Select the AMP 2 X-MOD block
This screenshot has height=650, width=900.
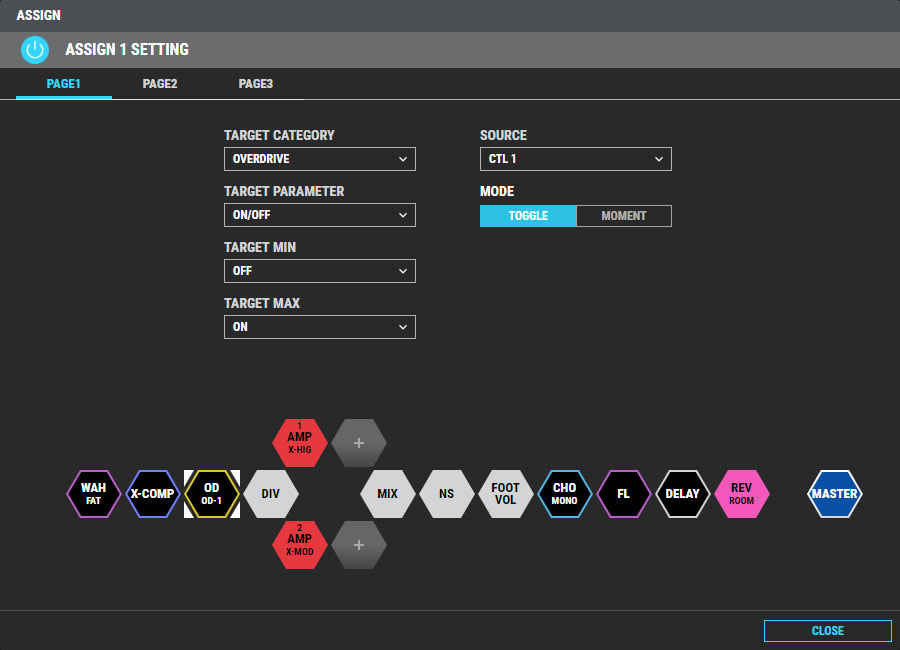click(x=300, y=545)
